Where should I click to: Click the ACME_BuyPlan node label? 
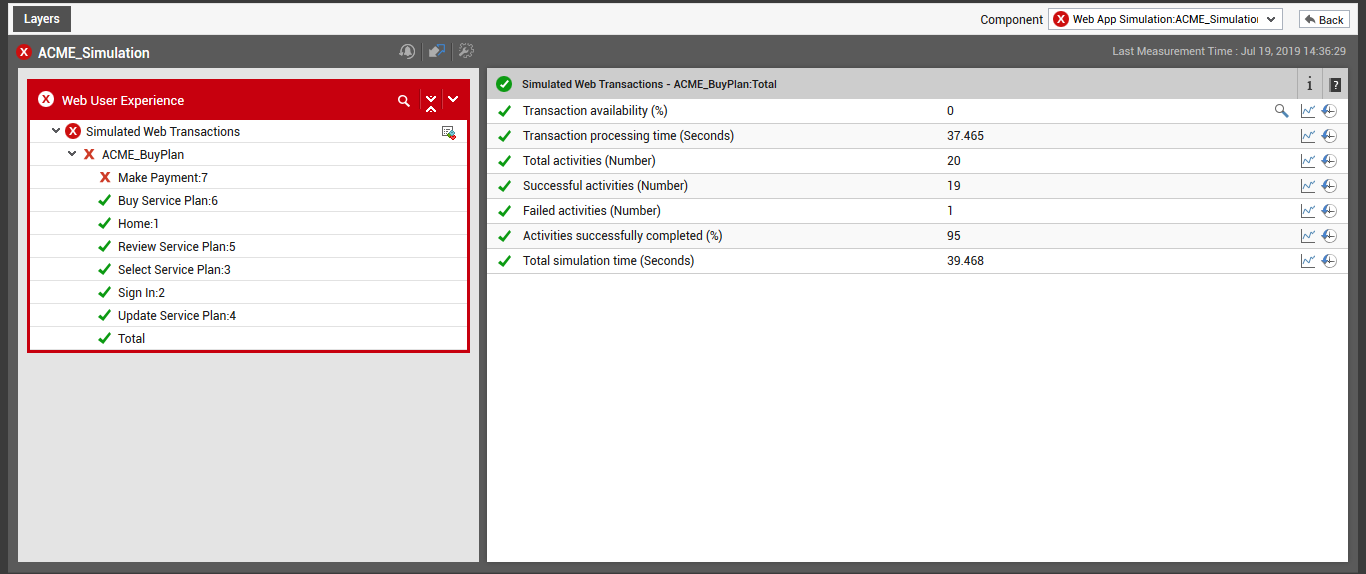pos(143,154)
